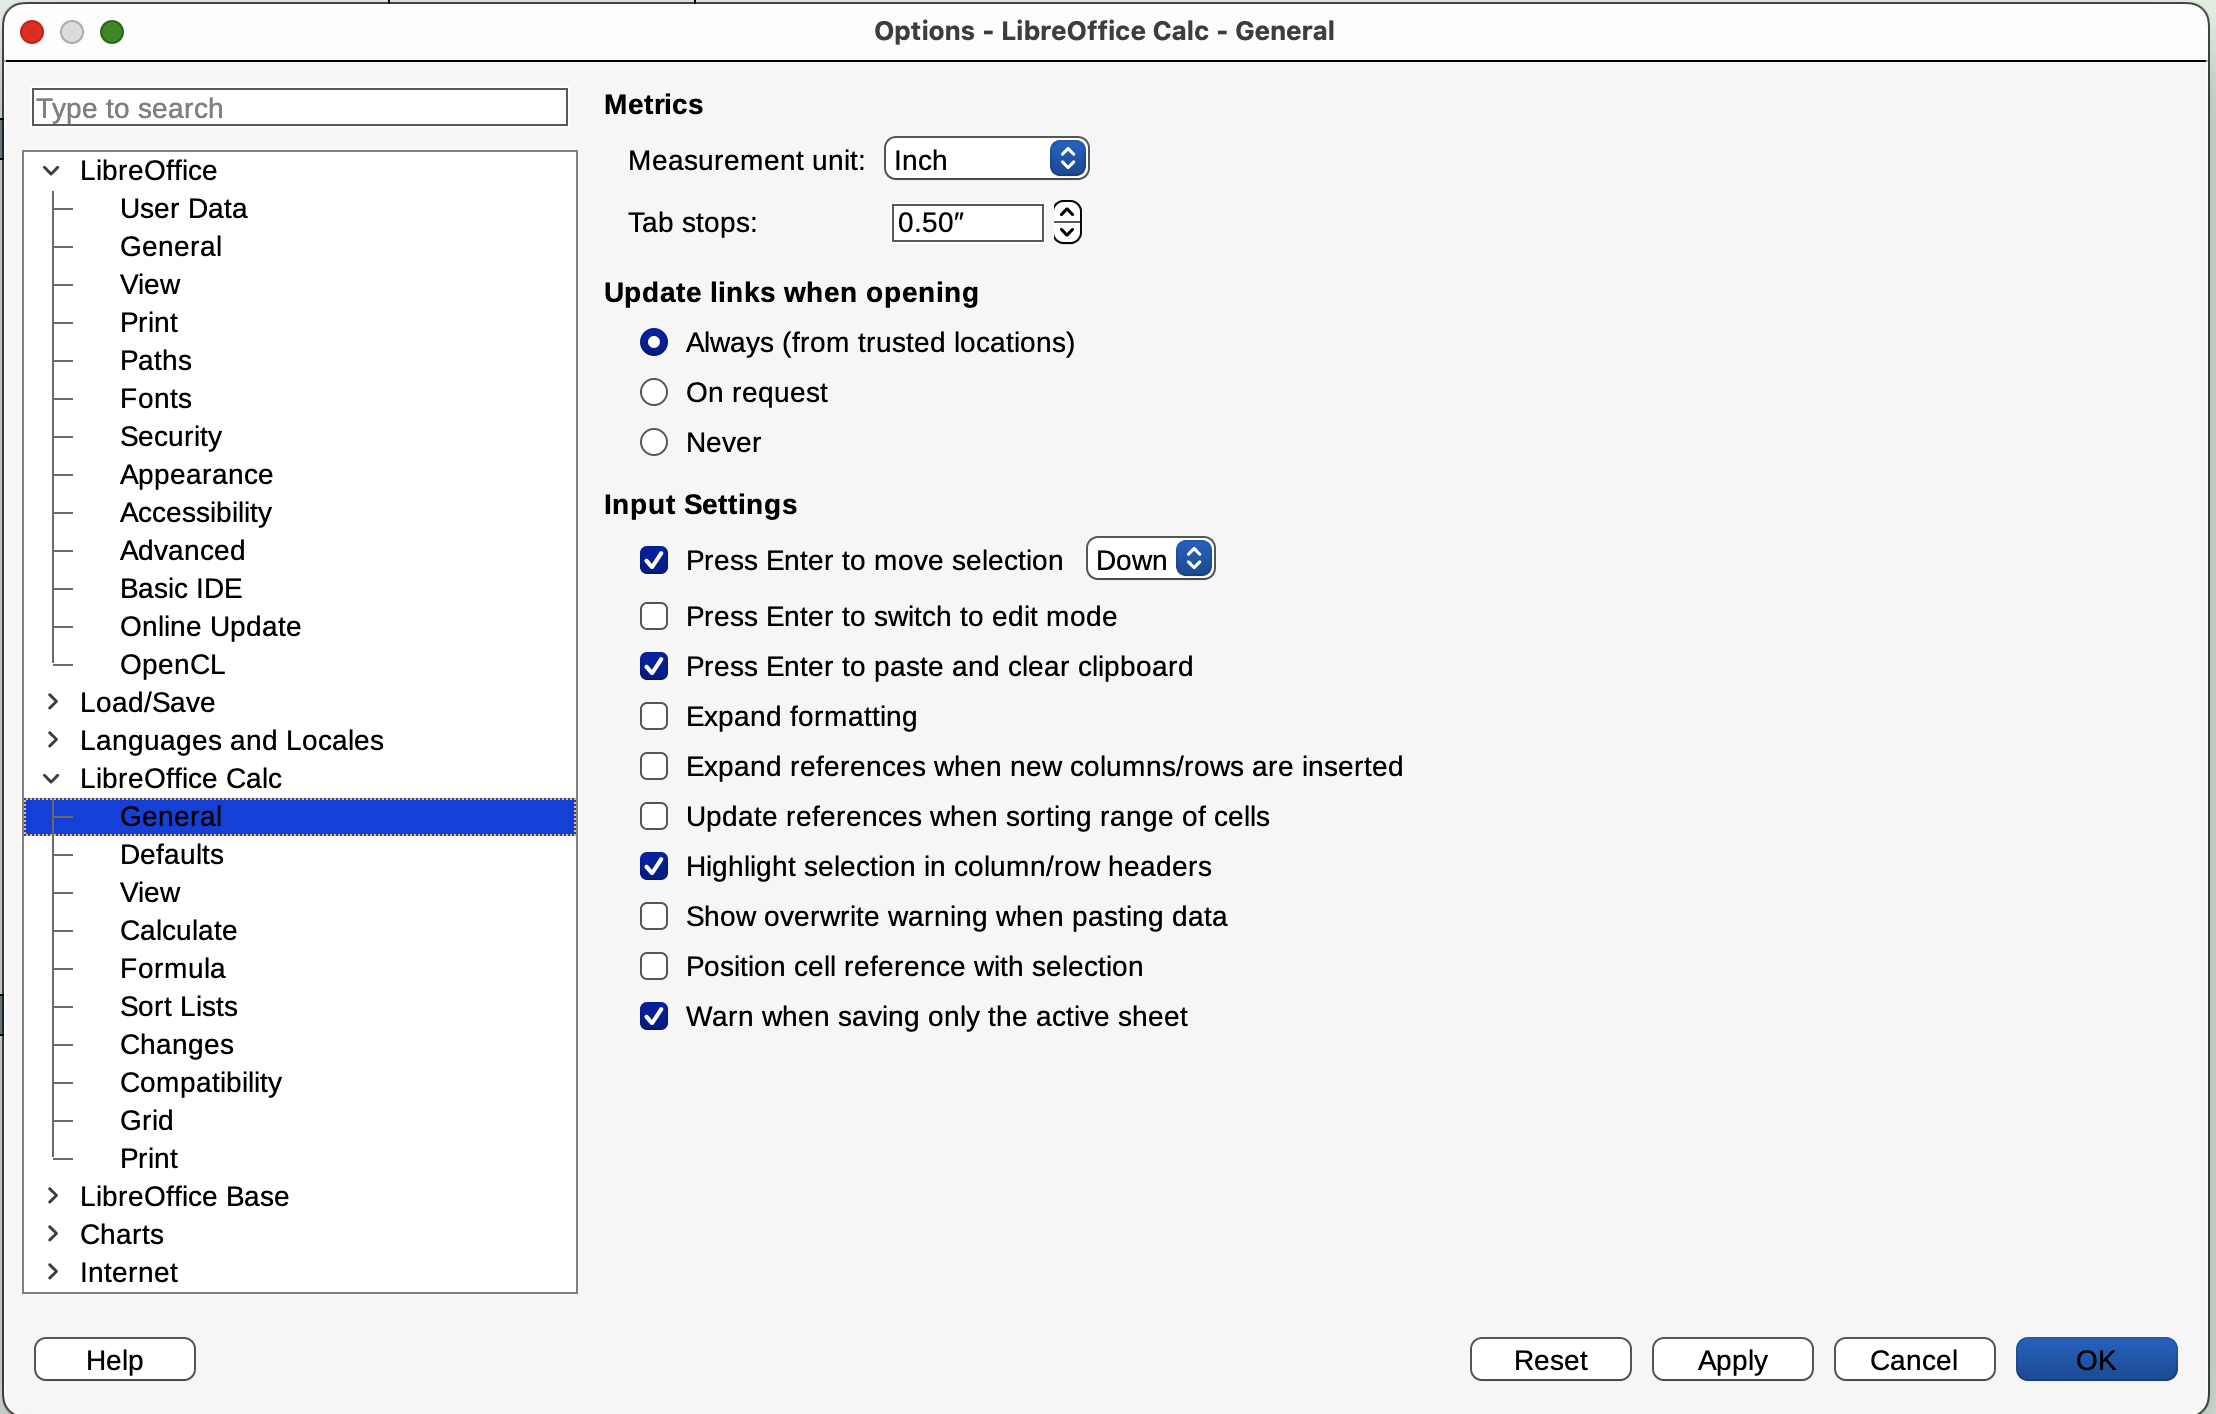Expand the Internet tree node
2216x1414 pixels.
tap(52, 1272)
